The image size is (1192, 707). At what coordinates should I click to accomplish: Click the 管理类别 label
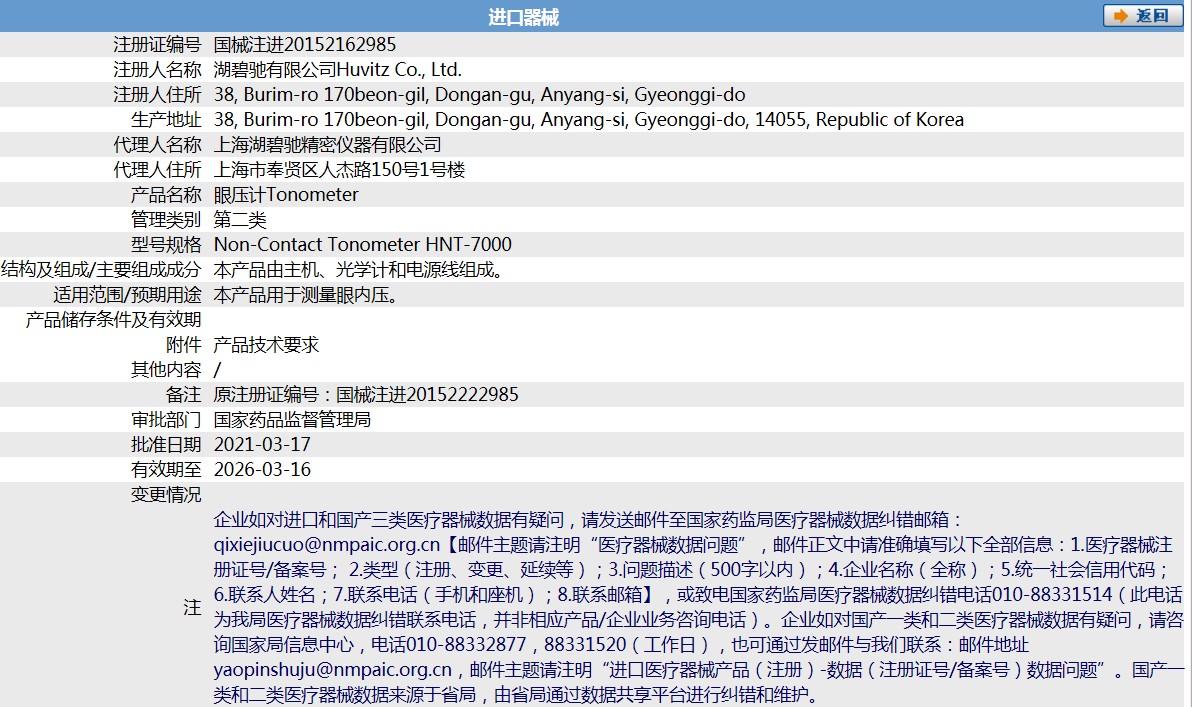click(166, 220)
